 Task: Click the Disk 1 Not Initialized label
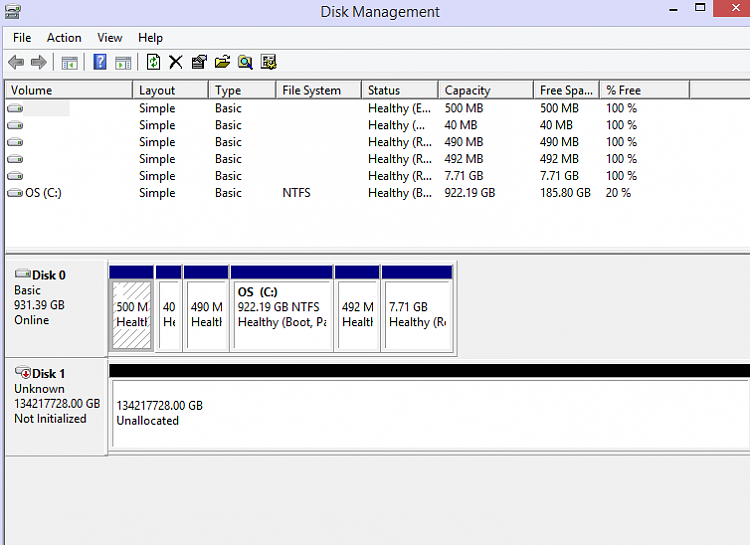tap(50, 419)
